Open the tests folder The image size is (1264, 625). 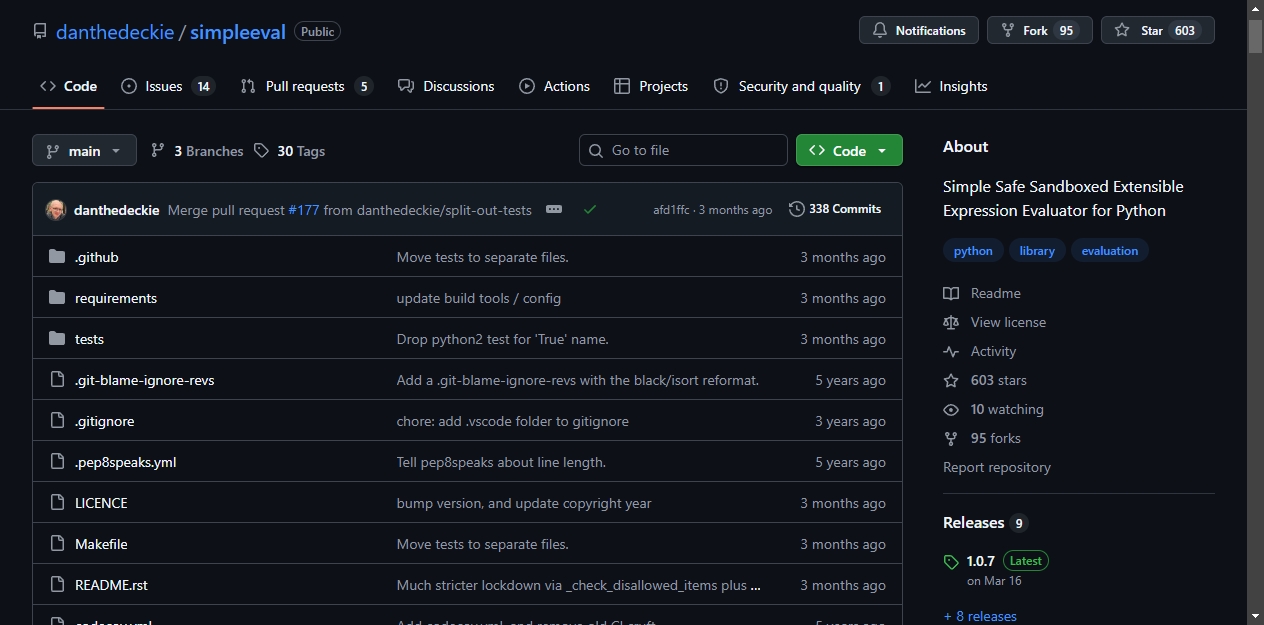tap(89, 339)
